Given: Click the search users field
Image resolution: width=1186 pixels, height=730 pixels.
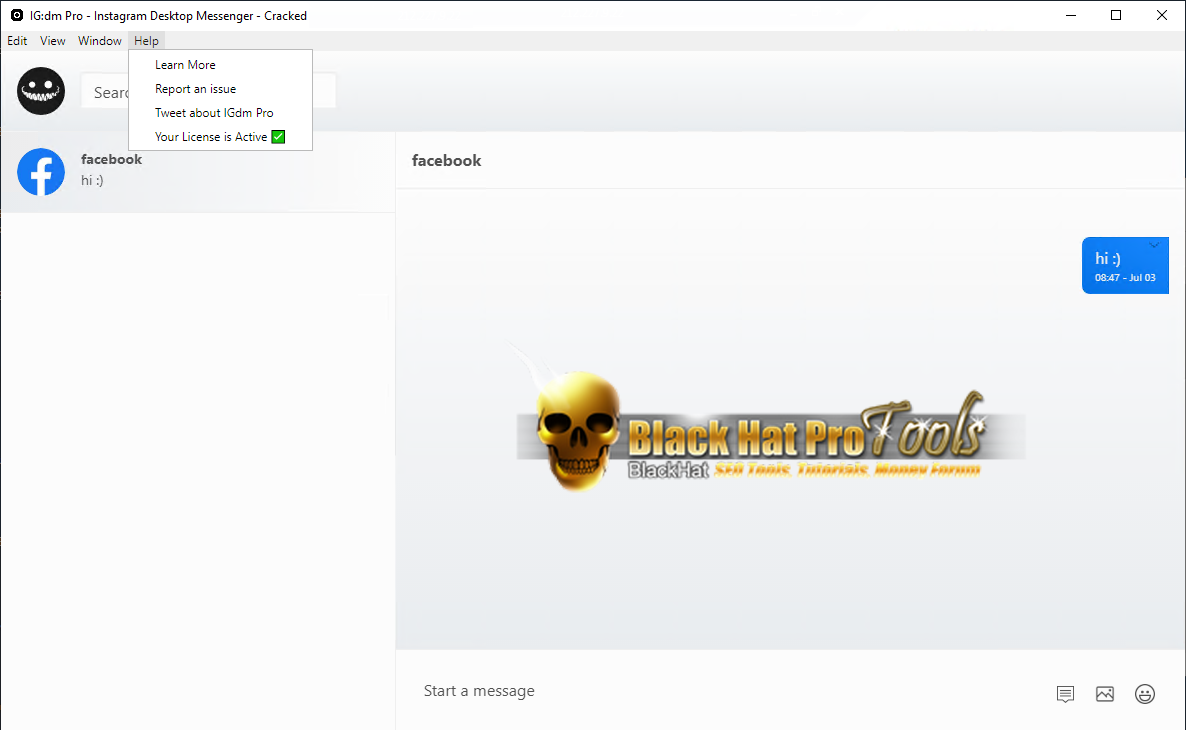Looking at the screenshot, I should [208, 92].
